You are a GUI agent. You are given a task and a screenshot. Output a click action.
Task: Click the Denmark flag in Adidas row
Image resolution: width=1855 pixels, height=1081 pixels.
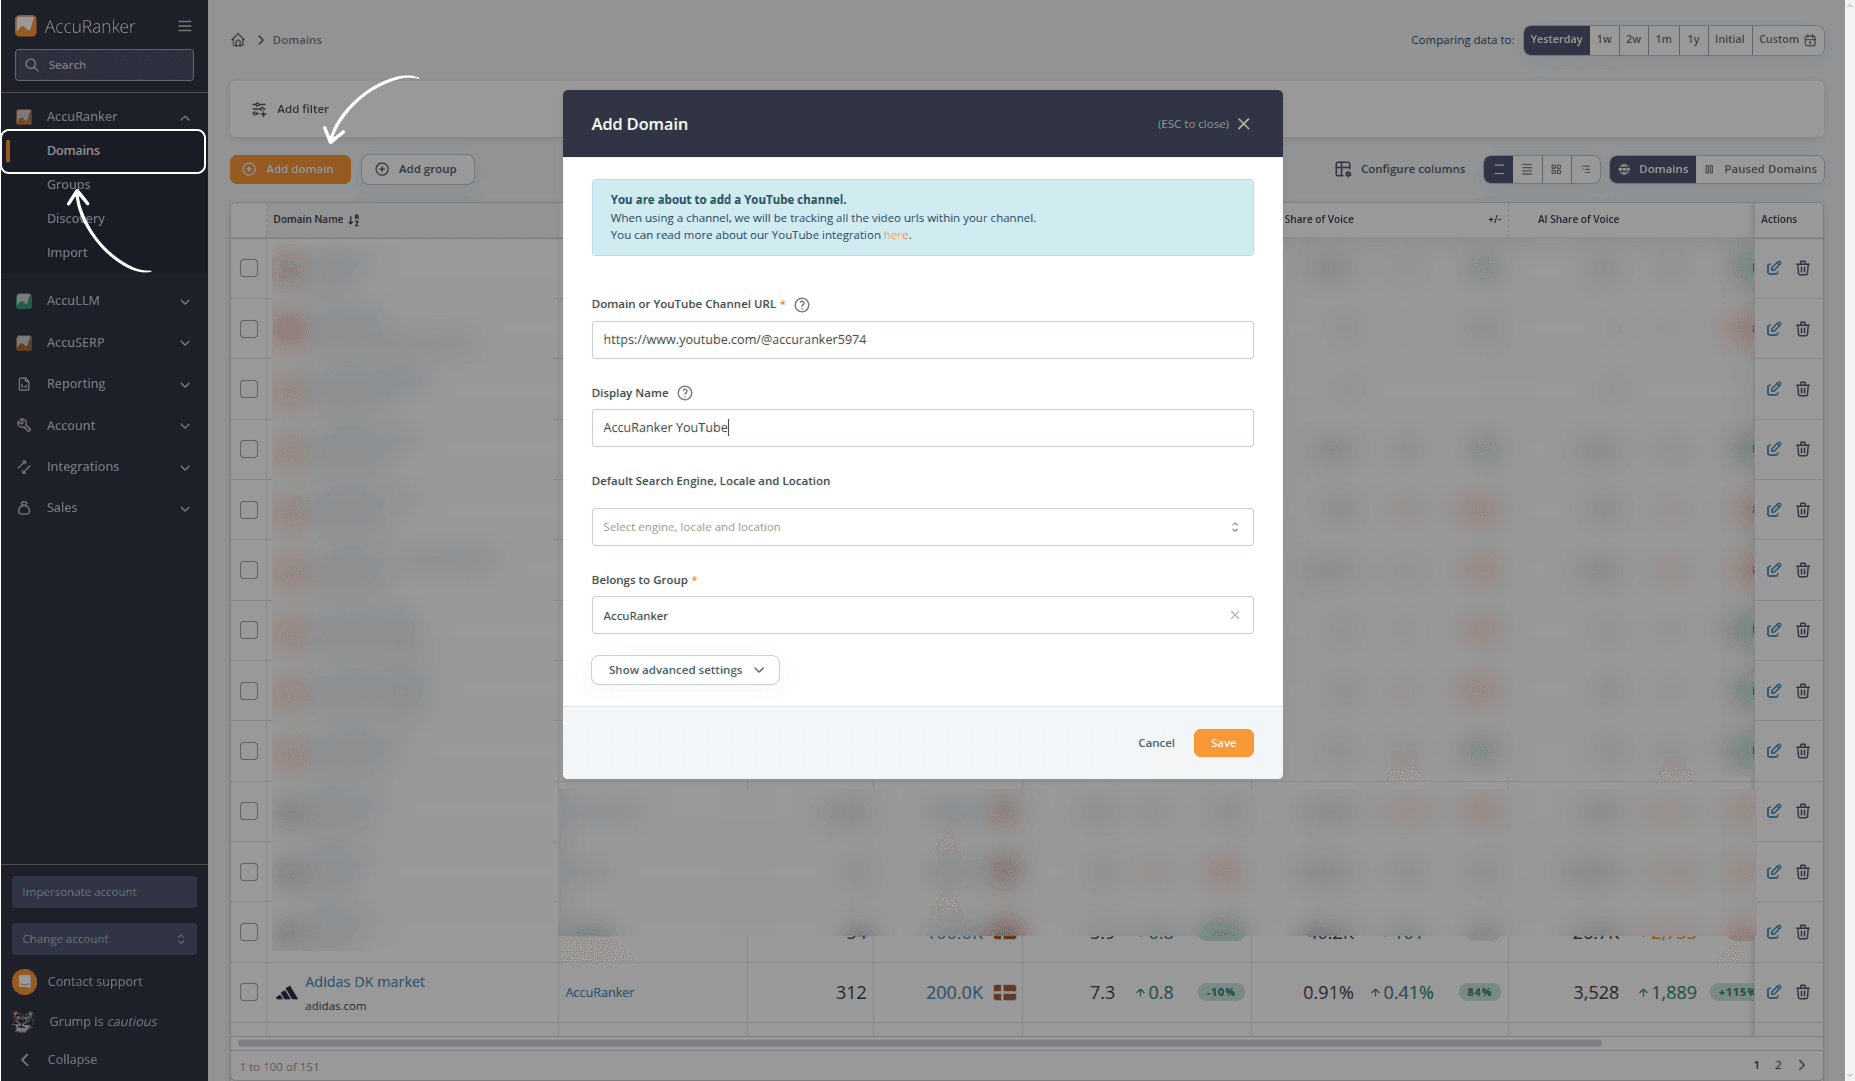pyautogui.click(x=1005, y=993)
